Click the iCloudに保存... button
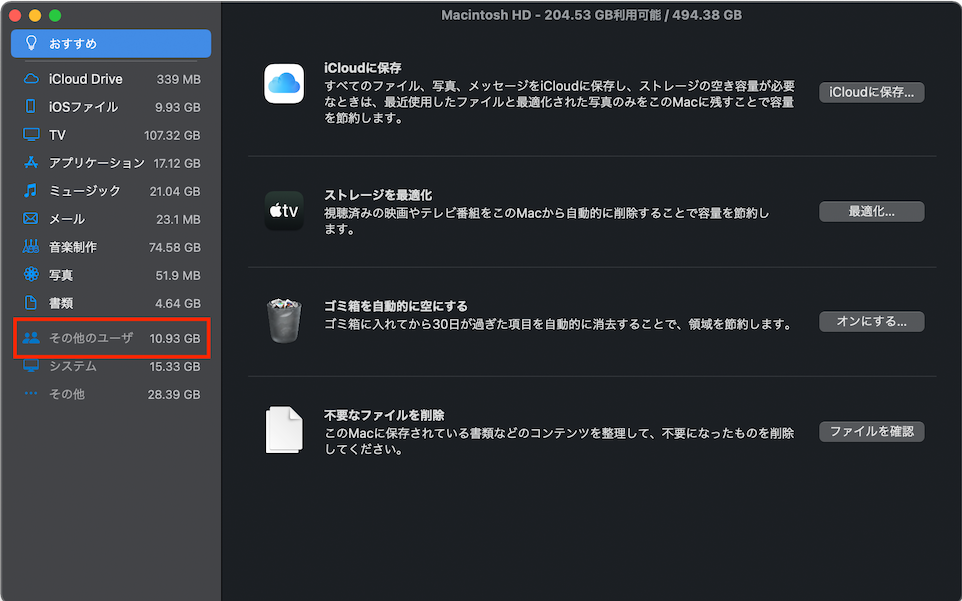This screenshot has width=962, height=601. click(x=871, y=93)
